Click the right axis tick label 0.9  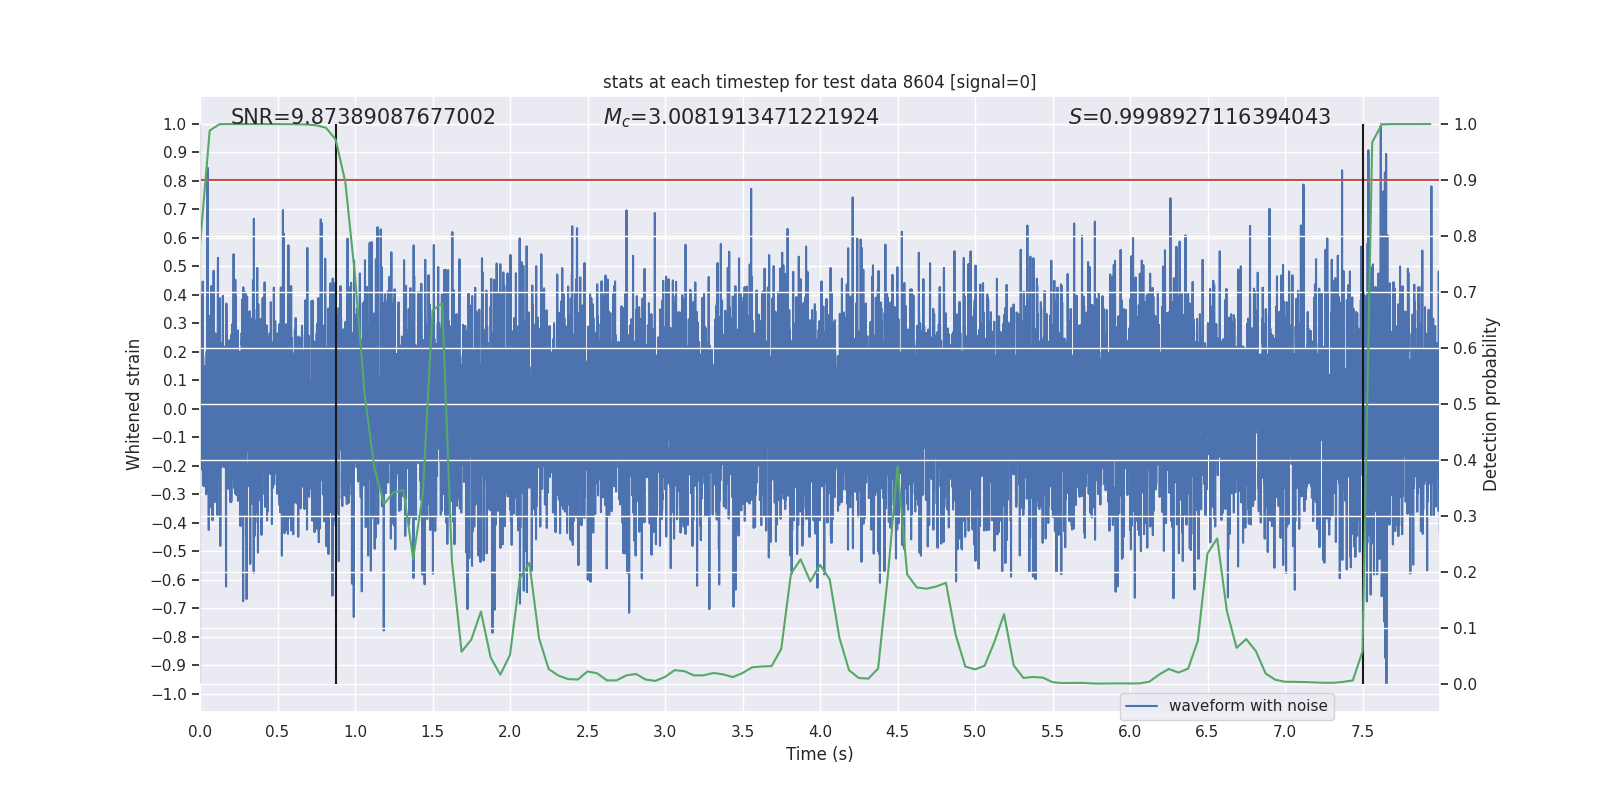[1465, 181]
